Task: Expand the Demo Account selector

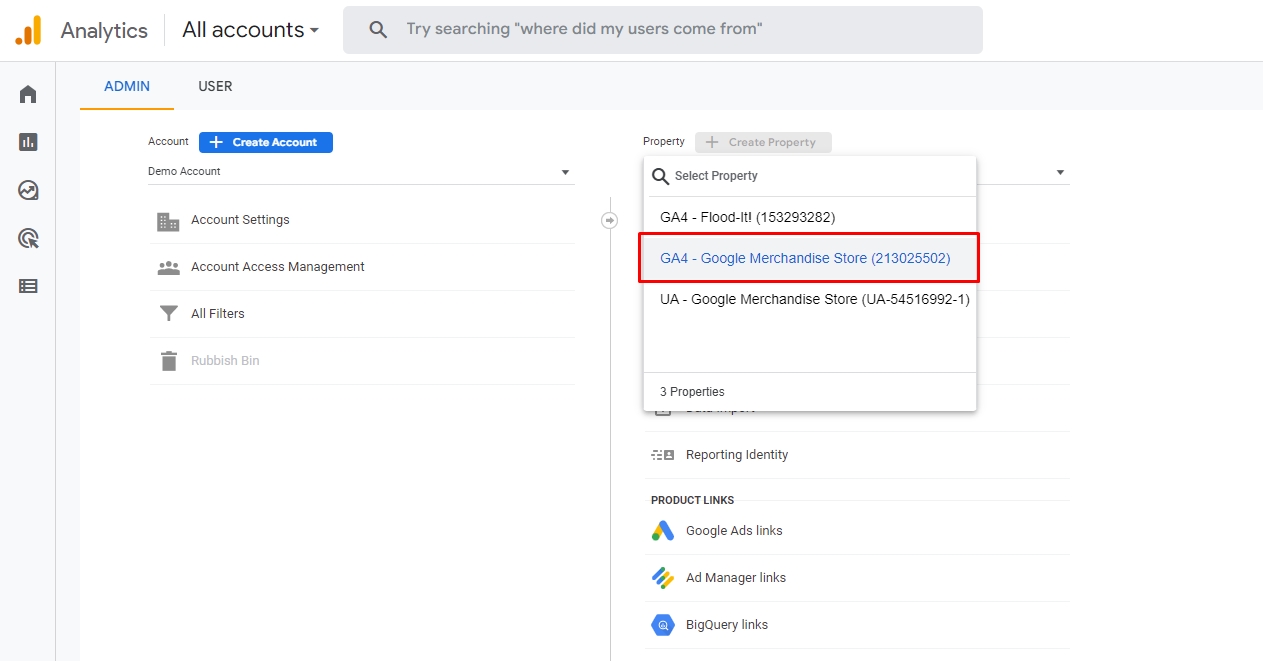Action: click(361, 172)
